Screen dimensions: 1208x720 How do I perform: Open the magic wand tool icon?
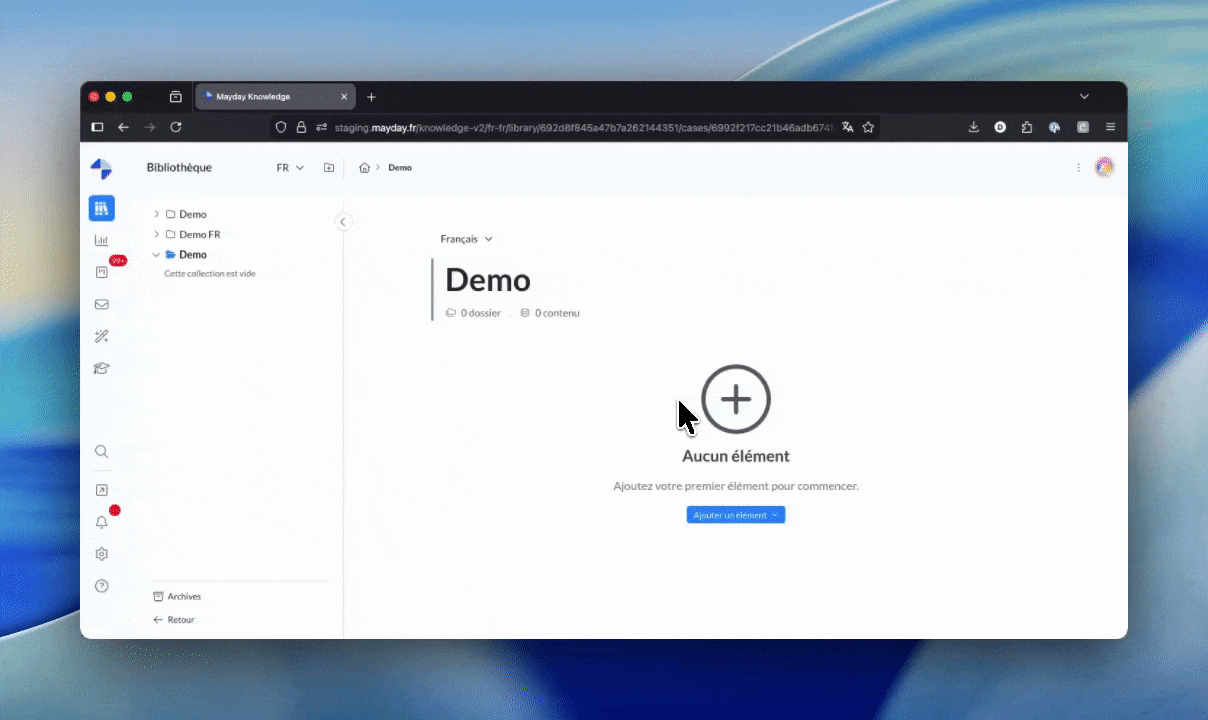coord(101,336)
